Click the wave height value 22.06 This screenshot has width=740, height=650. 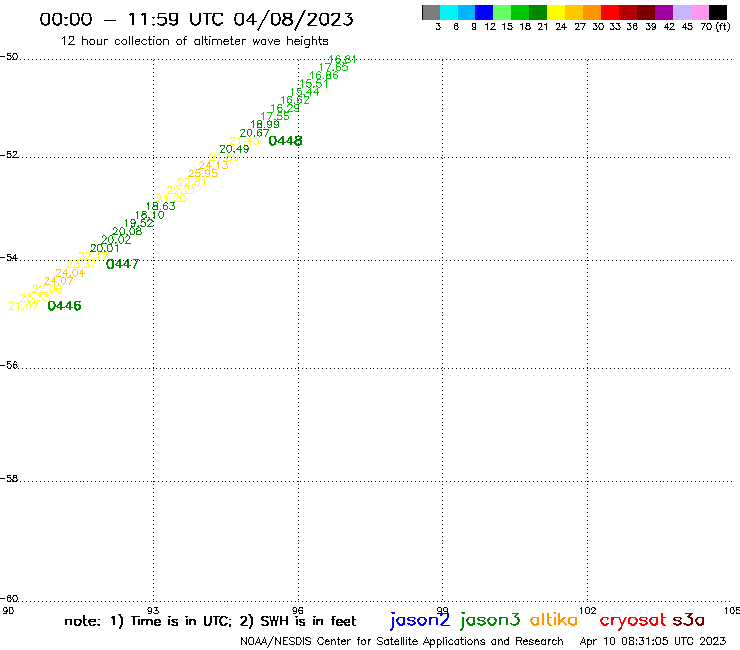47,289
